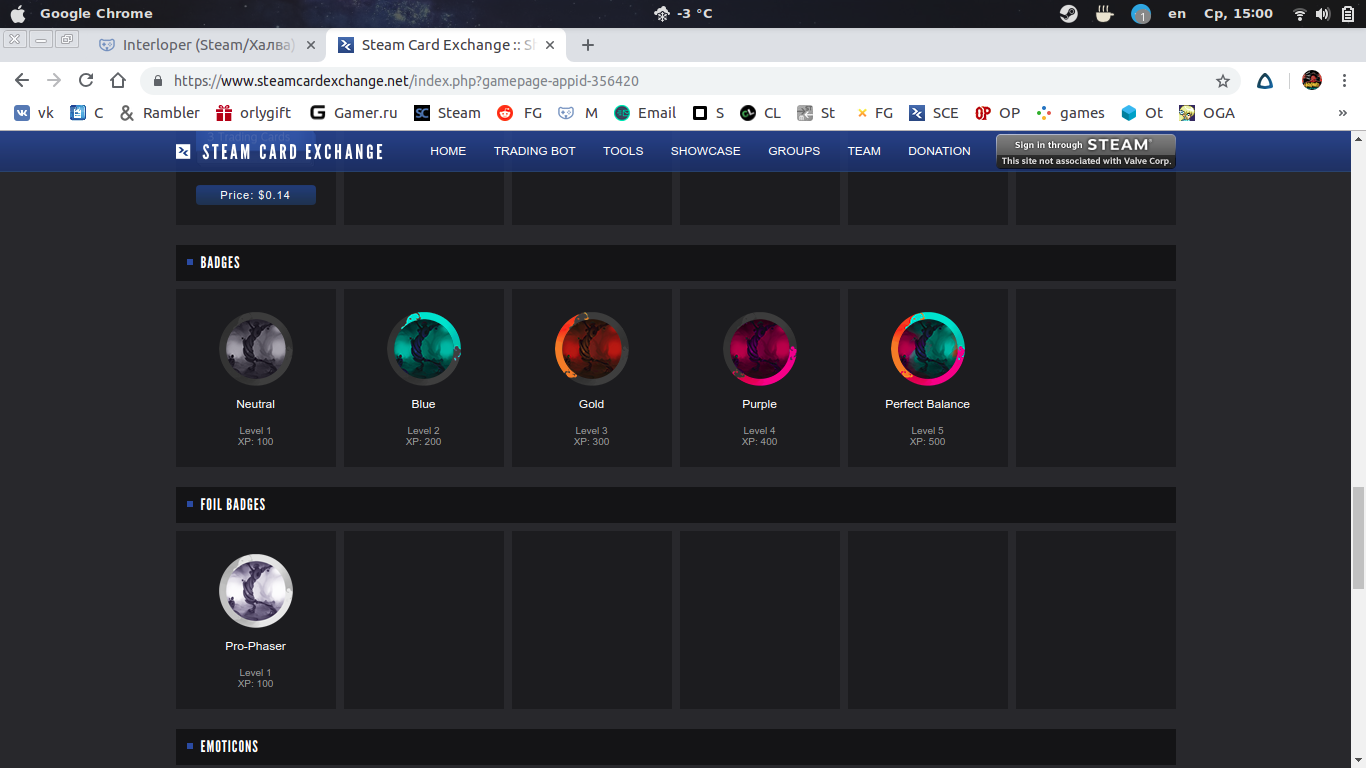Open the GROUPS menu item
The width and height of the screenshot is (1366, 768).
point(794,151)
